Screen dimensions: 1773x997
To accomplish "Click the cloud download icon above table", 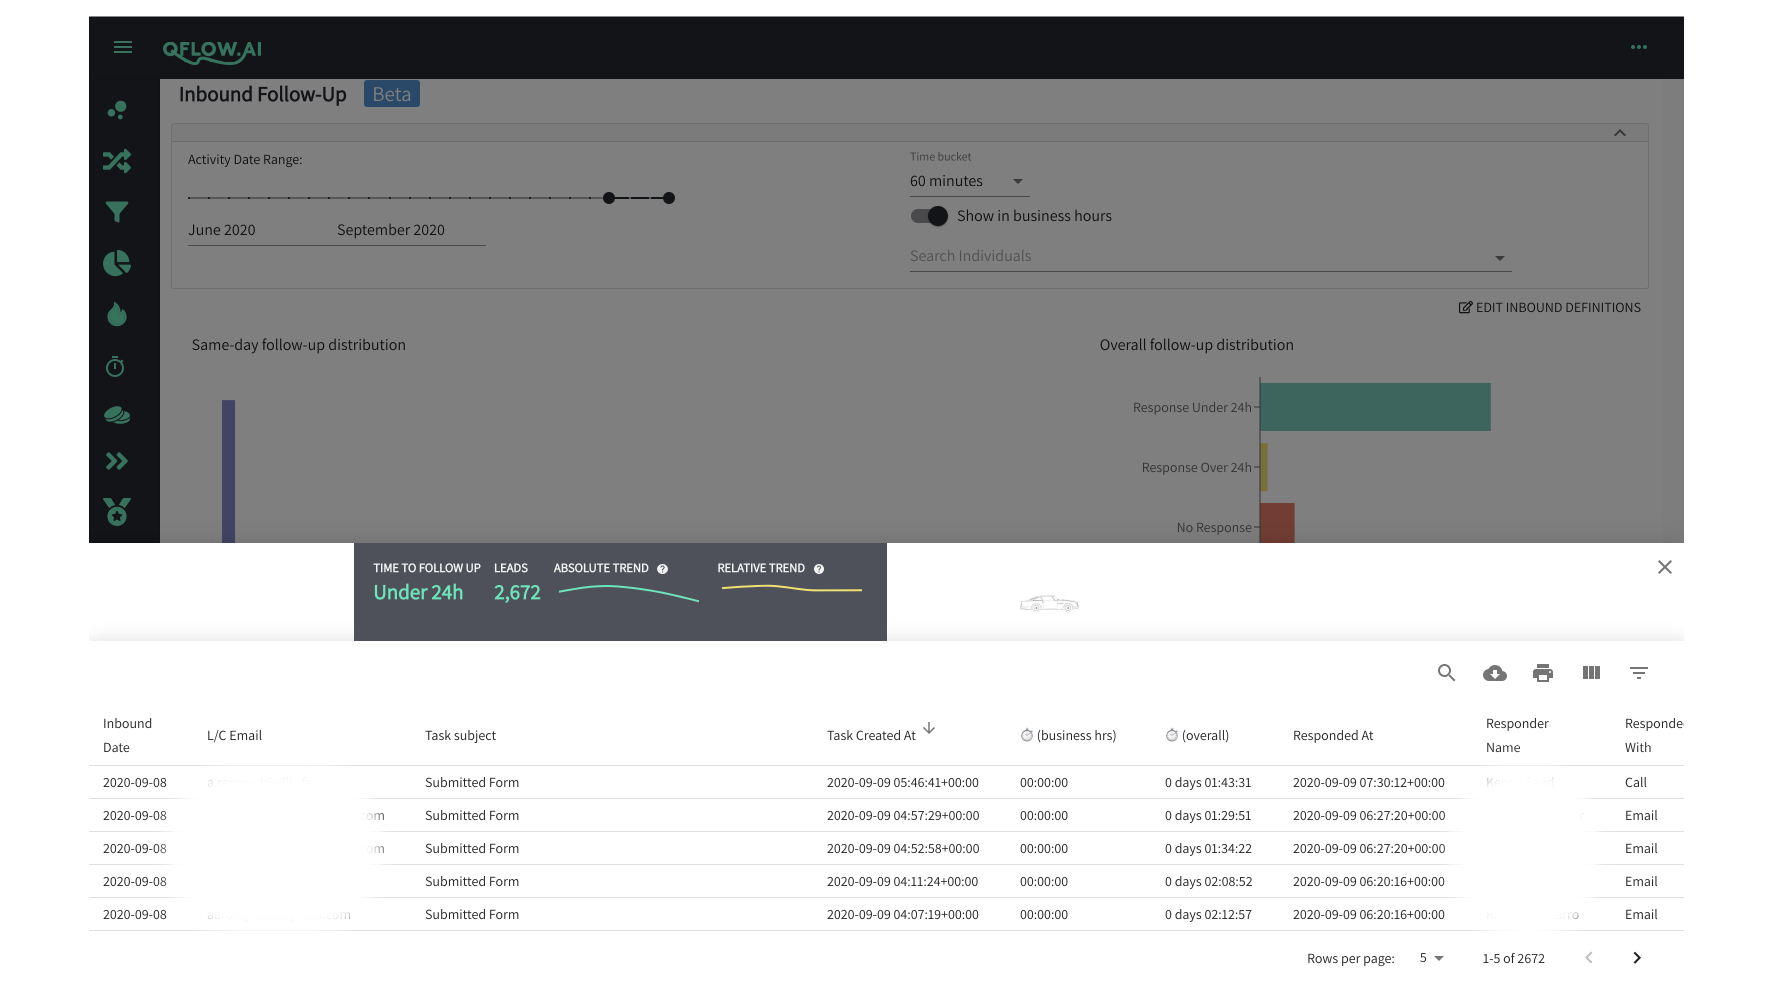I will pyautogui.click(x=1494, y=673).
